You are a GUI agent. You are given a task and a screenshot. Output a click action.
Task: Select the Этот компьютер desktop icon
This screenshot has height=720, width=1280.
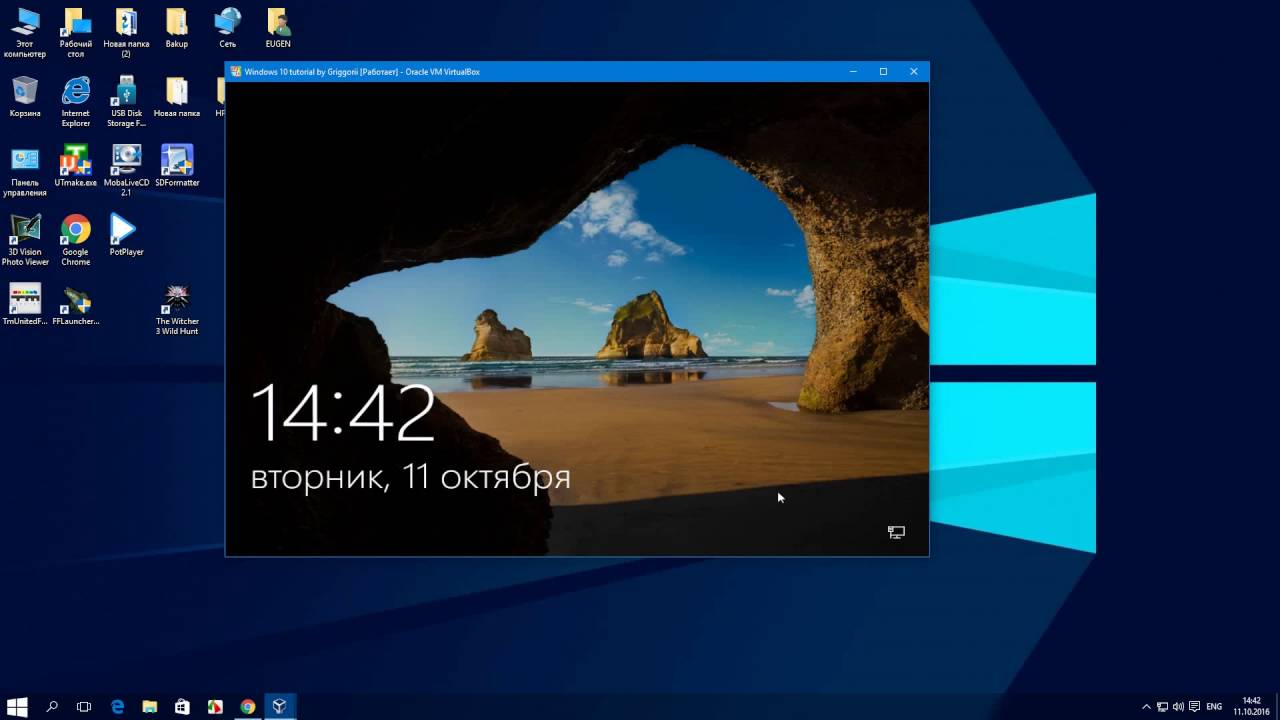click(x=25, y=32)
